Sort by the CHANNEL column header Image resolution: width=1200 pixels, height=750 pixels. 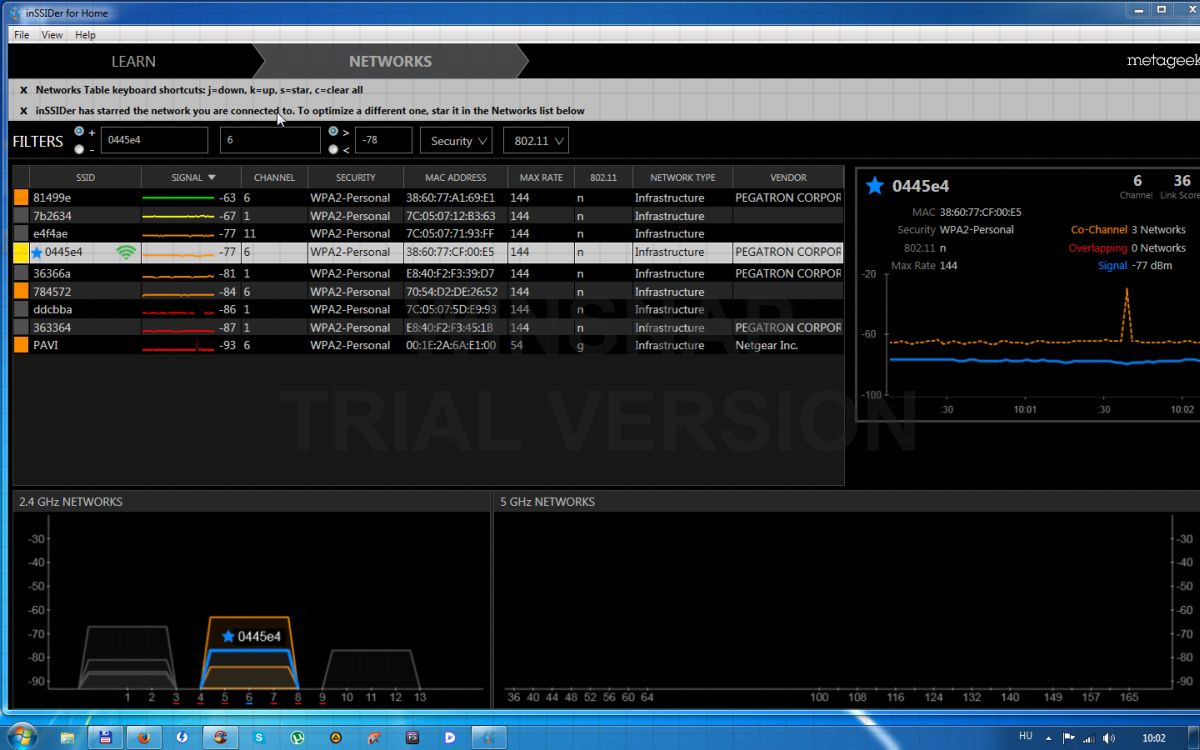click(x=274, y=177)
